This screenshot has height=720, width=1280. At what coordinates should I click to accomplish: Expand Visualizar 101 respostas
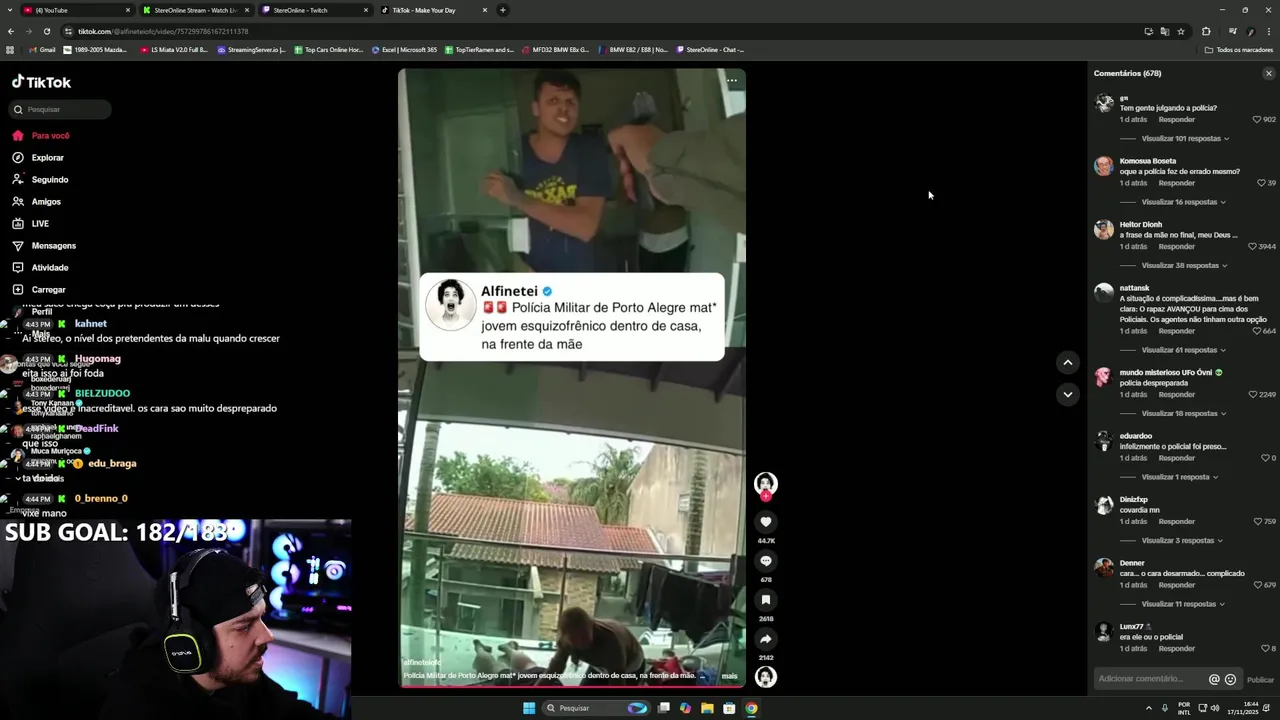pyautogui.click(x=1185, y=138)
